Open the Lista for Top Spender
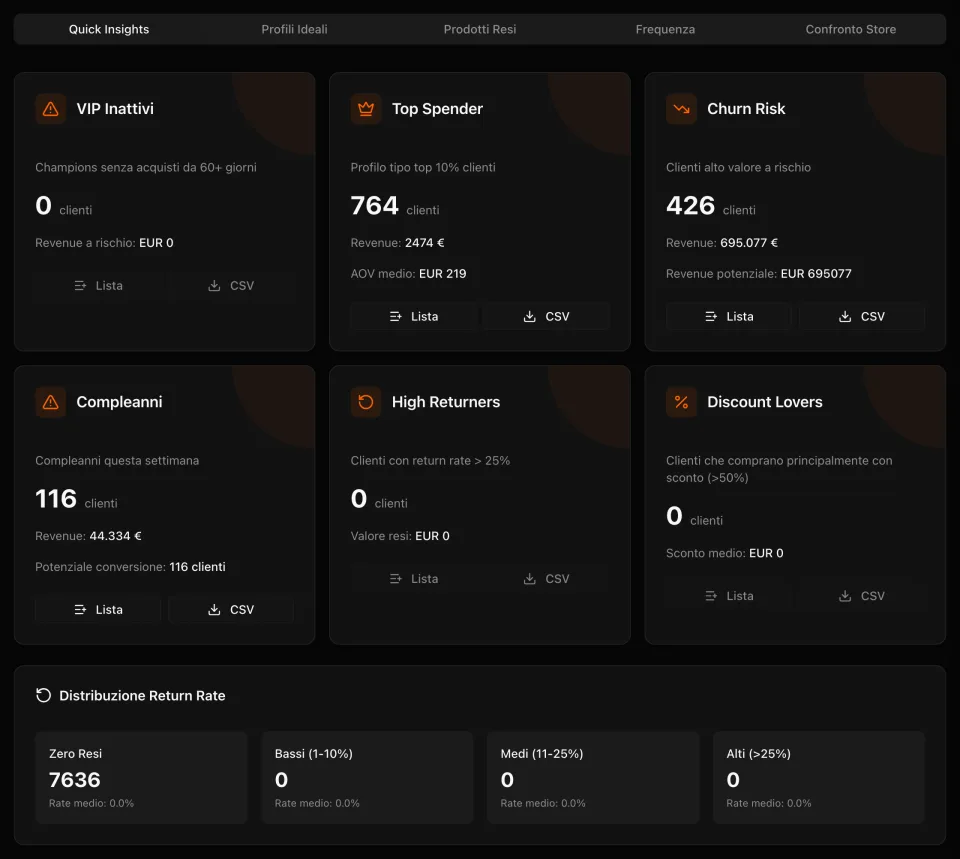The width and height of the screenshot is (960, 859). (x=414, y=317)
